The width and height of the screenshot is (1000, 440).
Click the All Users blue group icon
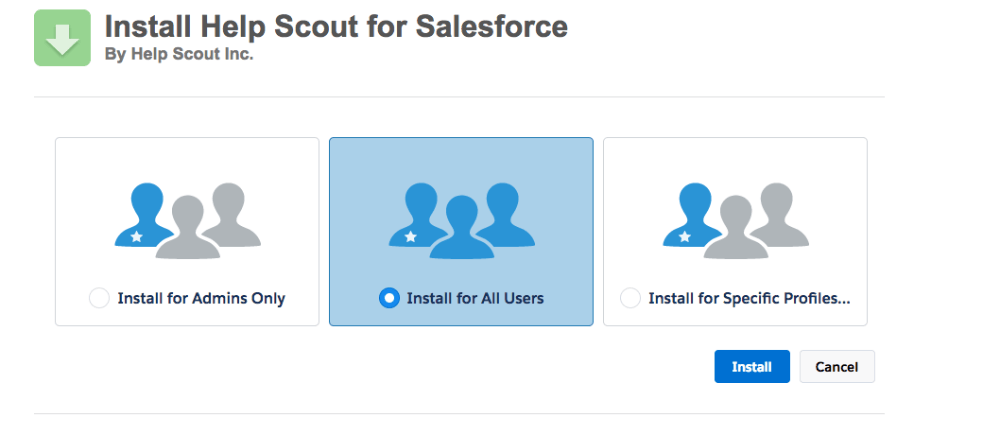[x=461, y=220]
